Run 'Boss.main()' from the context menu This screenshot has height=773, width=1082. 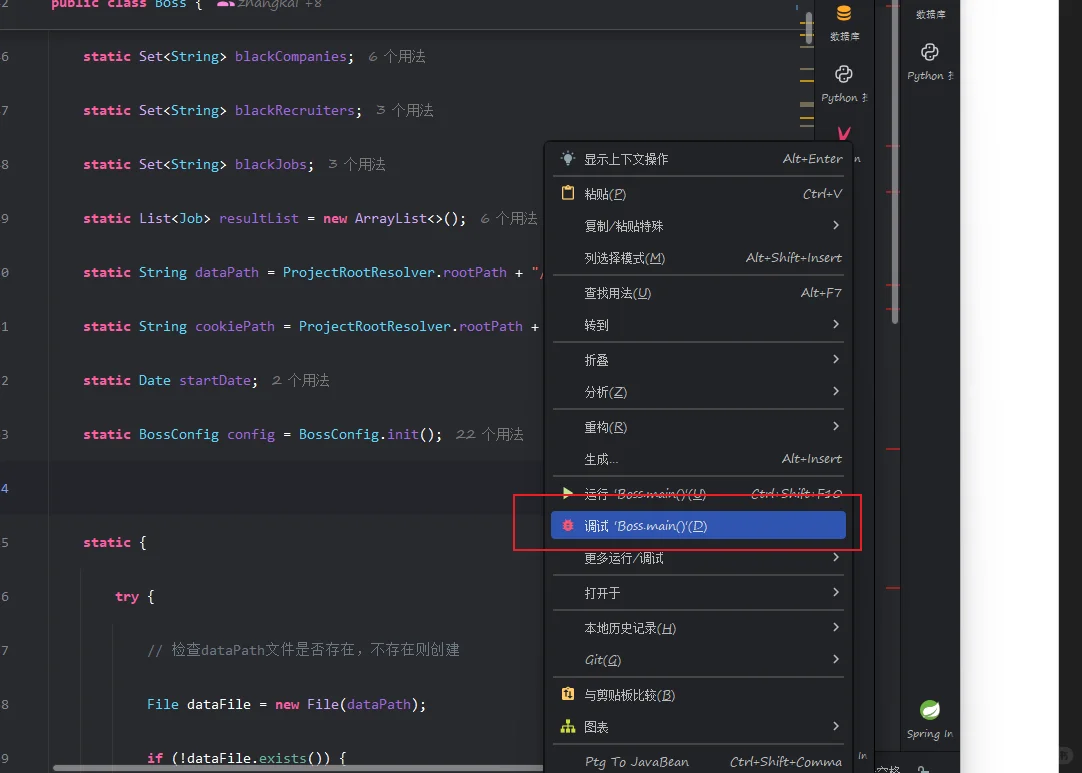[698, 493]
